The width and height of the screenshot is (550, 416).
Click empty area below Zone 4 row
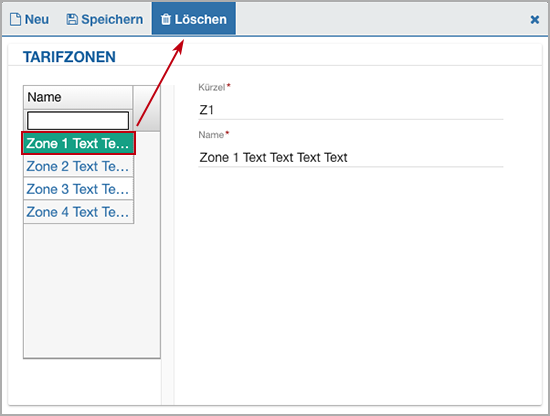pyautogui.click(x=92, y=290)
